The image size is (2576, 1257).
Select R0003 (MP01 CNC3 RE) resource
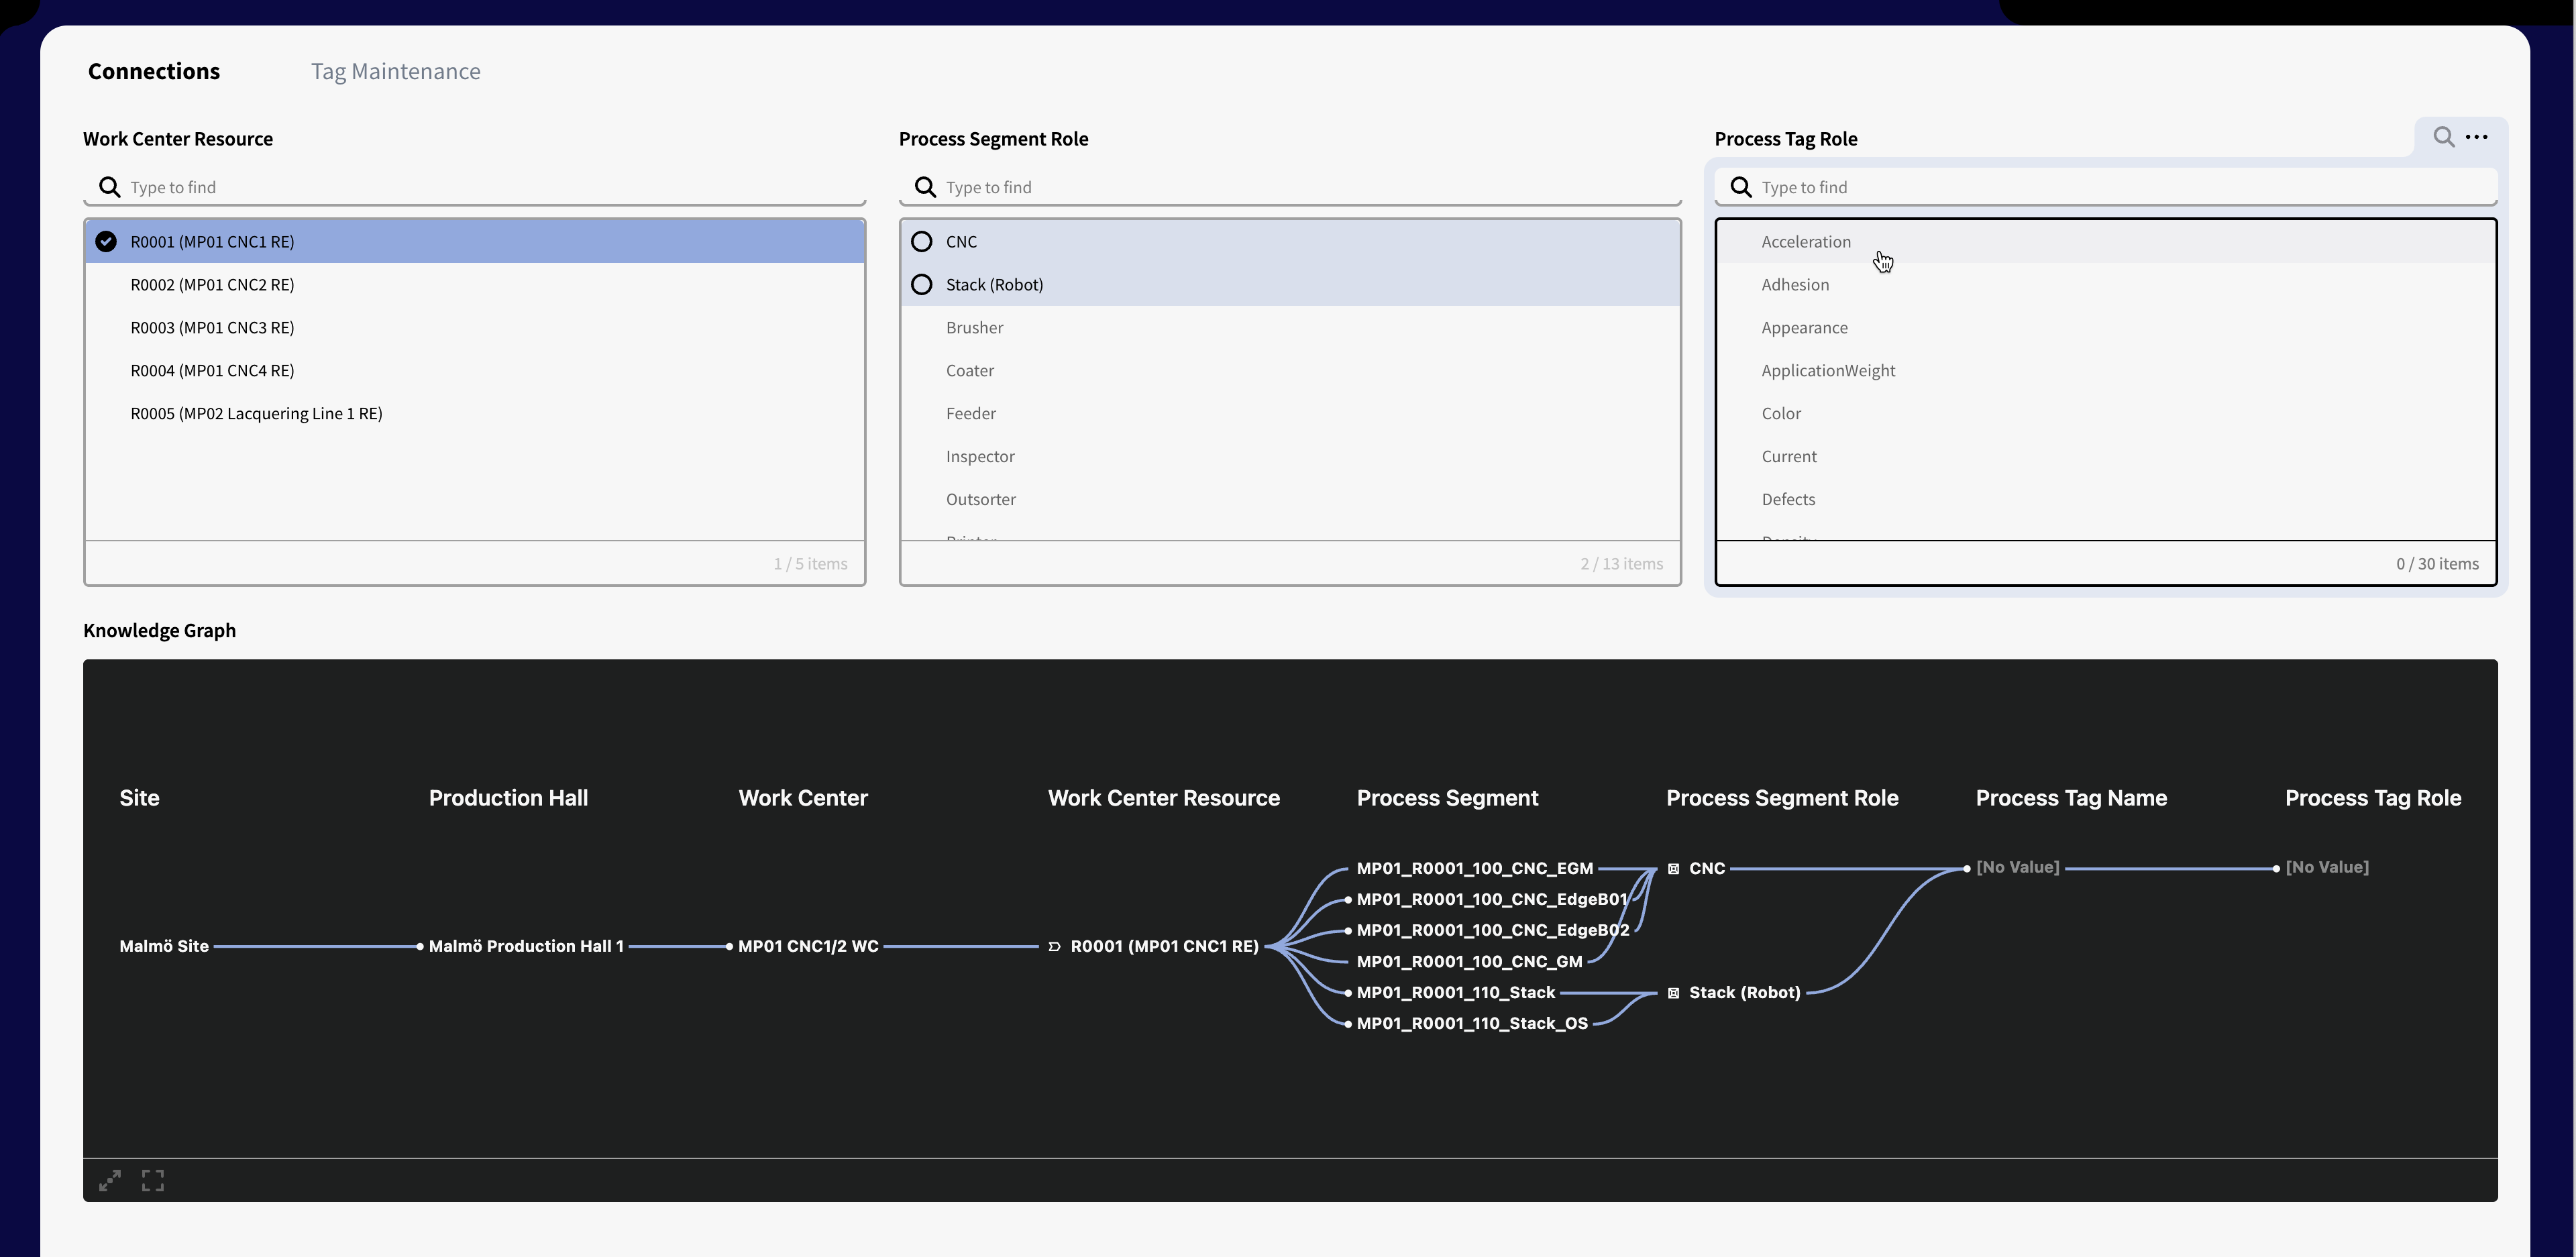coord(212,328)
